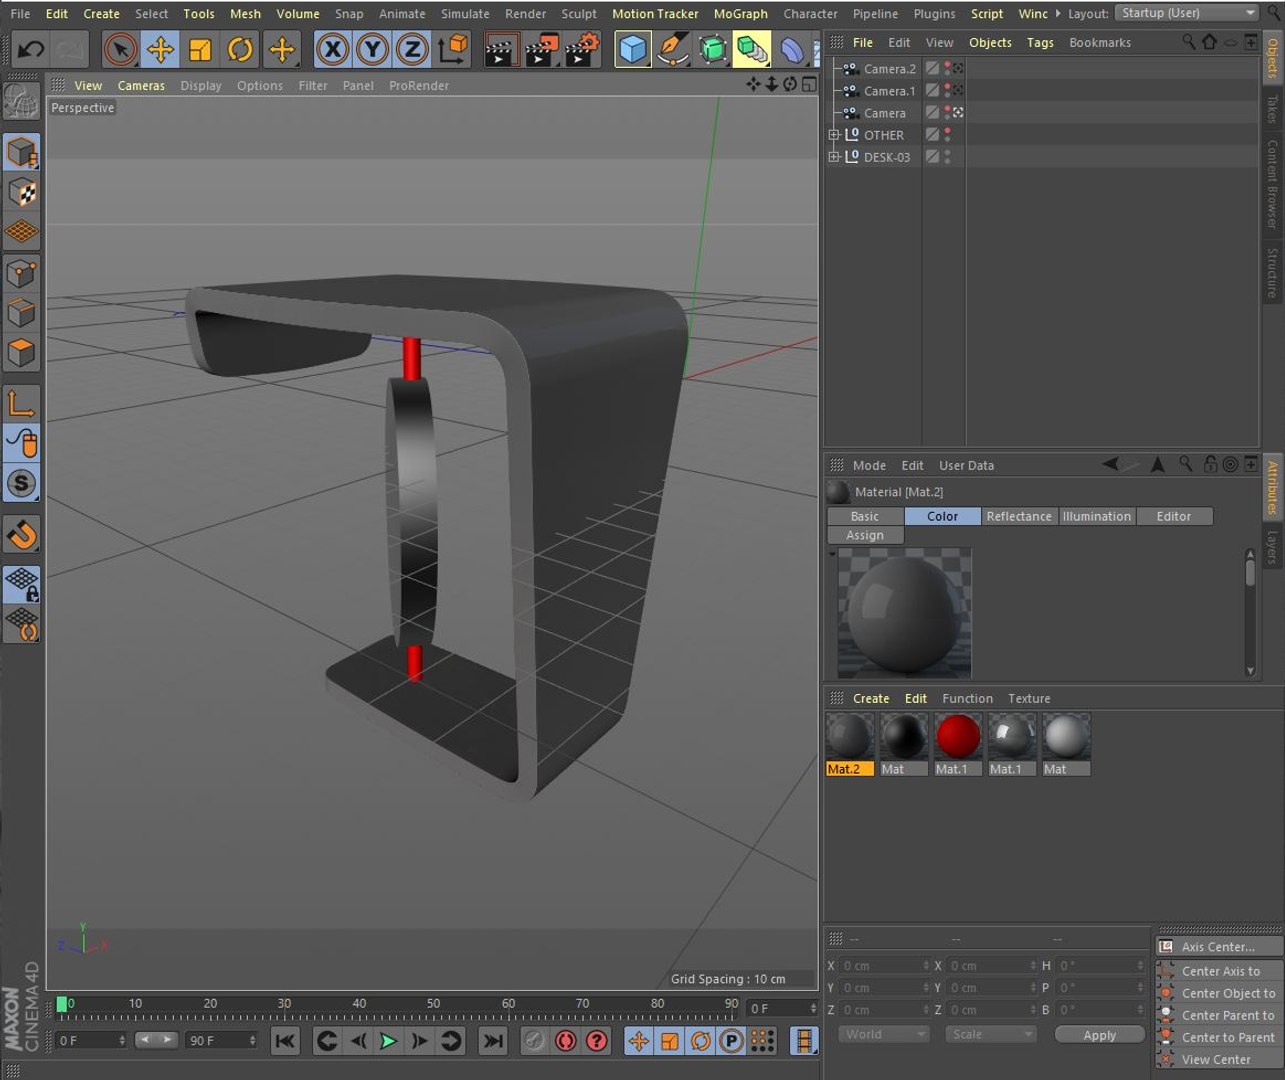The height and width of the screenshot is (1080, 1285).
Task: Switch to Polygons mode icon
Action: 21,352
